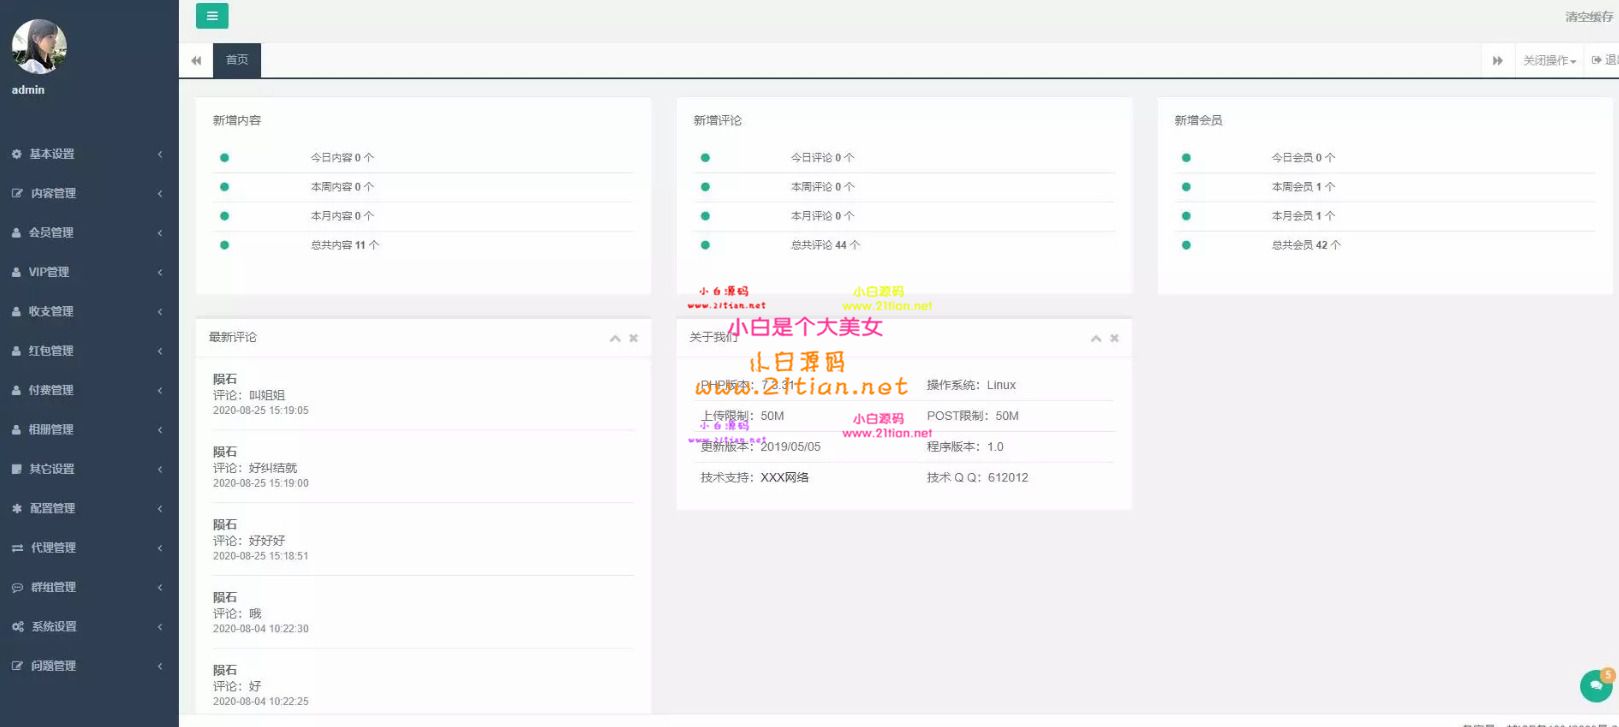Click the 新增会员 panel heading
1619x727 pixels.
click(1198, 120)
